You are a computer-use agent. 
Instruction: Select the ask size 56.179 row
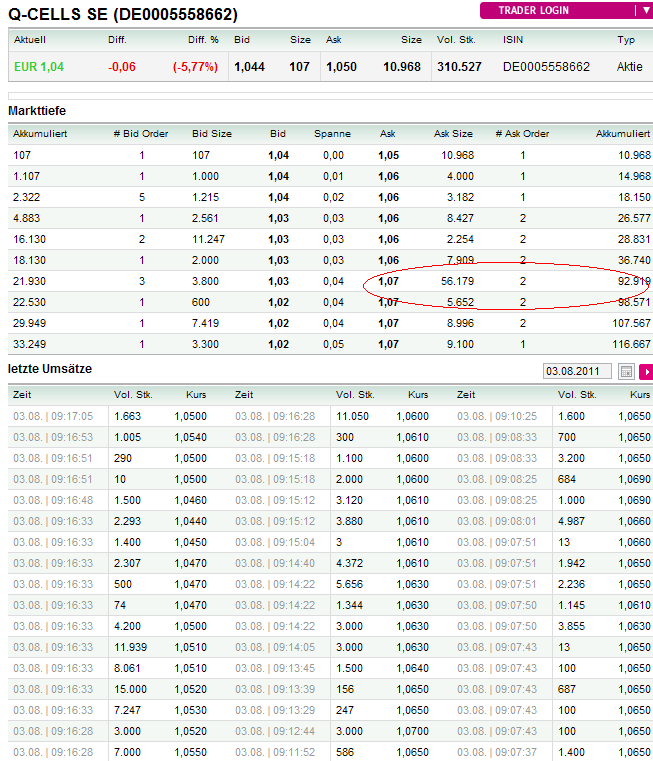[330, 281]
